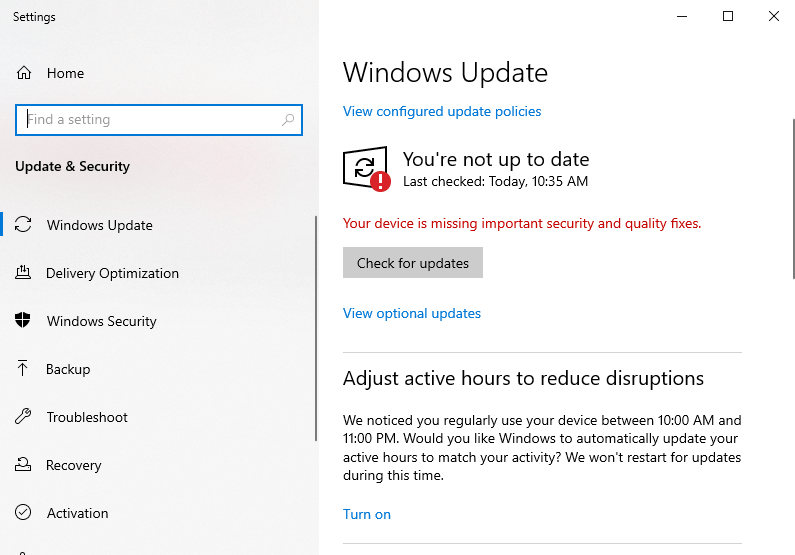Click the sidebar vertical scrollbar
The height and width of the screenshot is (555, 795).
316,328
